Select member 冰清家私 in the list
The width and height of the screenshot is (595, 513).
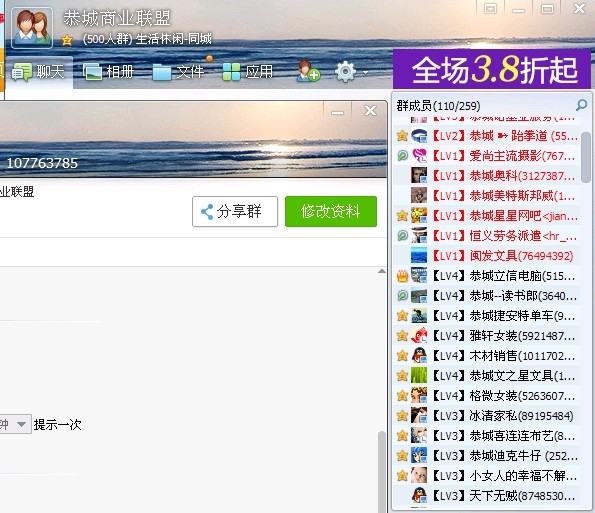point(487,416)
